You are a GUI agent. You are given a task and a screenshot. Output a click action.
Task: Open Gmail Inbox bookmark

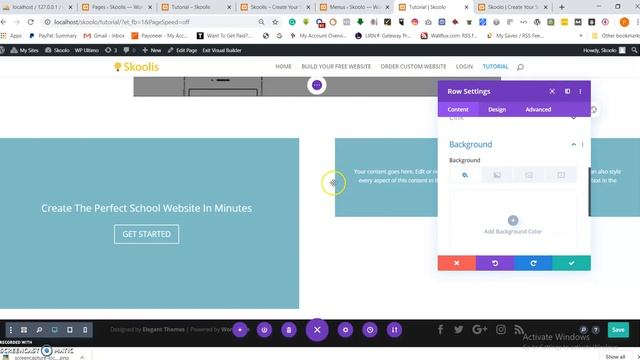point(104,36)
